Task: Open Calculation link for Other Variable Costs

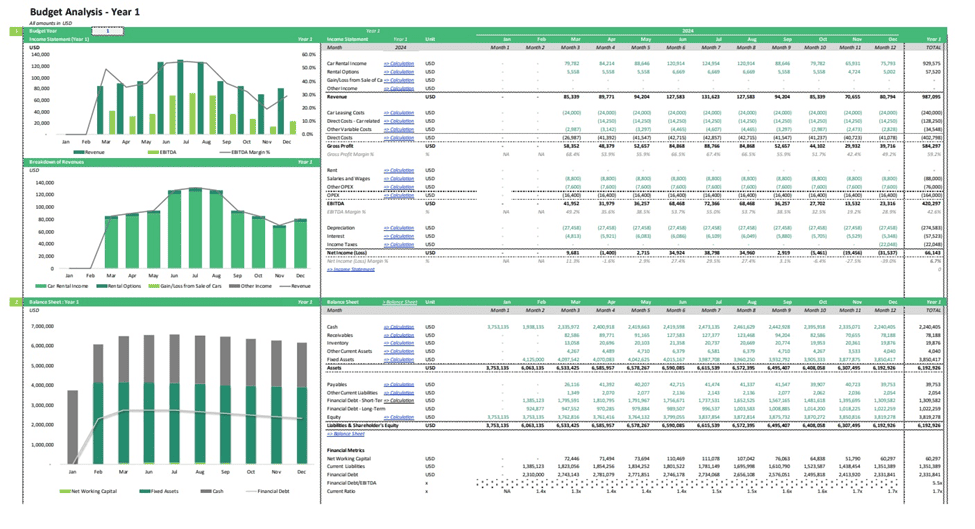Action: pos(399,129)
